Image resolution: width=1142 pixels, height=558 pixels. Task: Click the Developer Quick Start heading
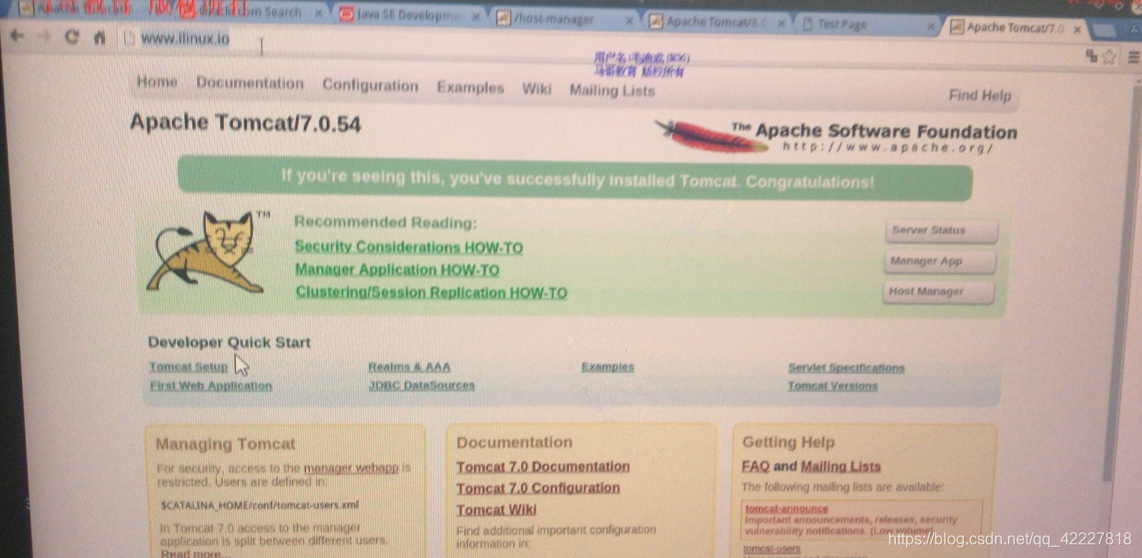coord(229,342)
